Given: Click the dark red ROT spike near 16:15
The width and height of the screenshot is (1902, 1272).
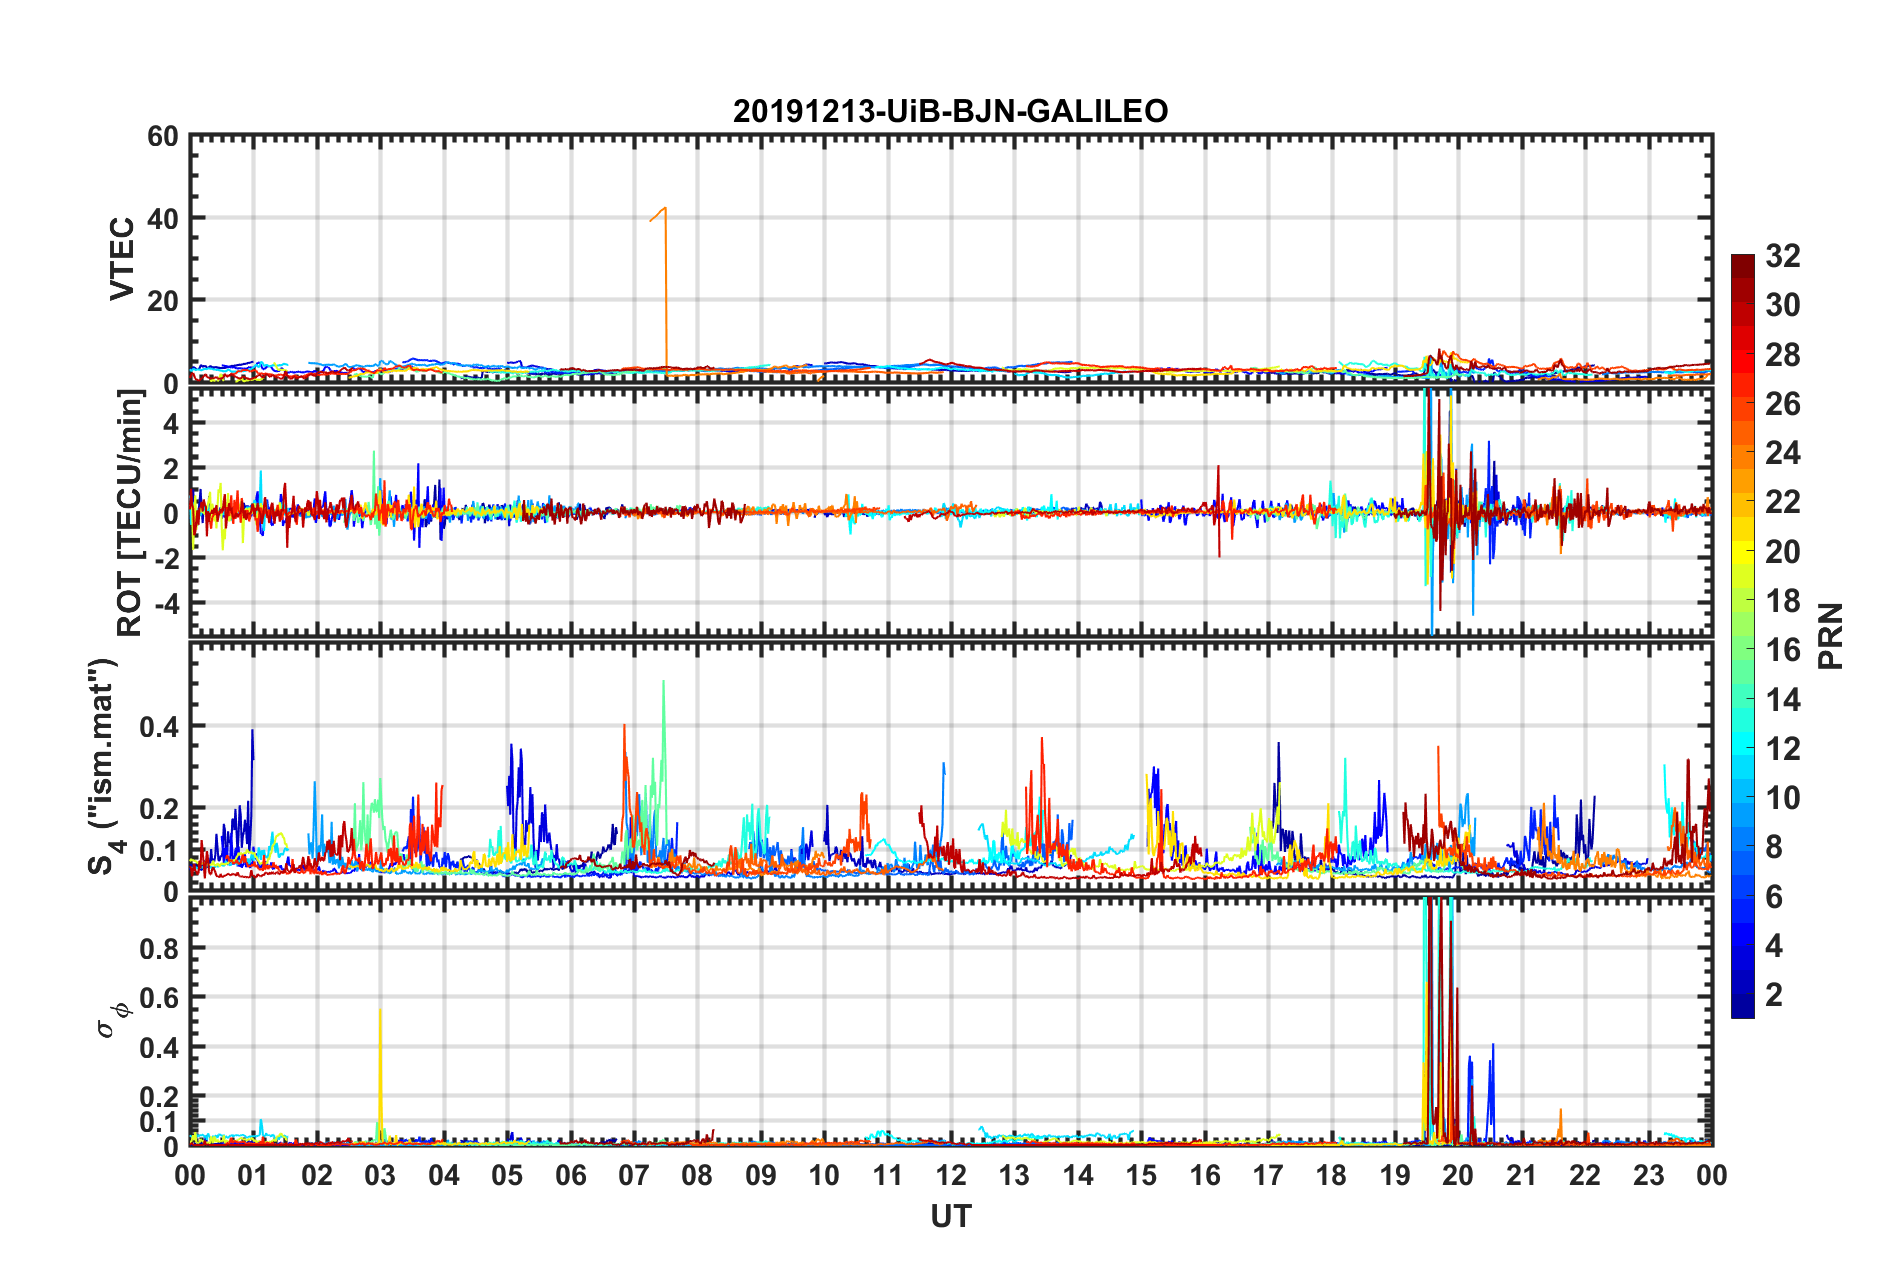Looking at the screenshot, I should [1219, 510].
